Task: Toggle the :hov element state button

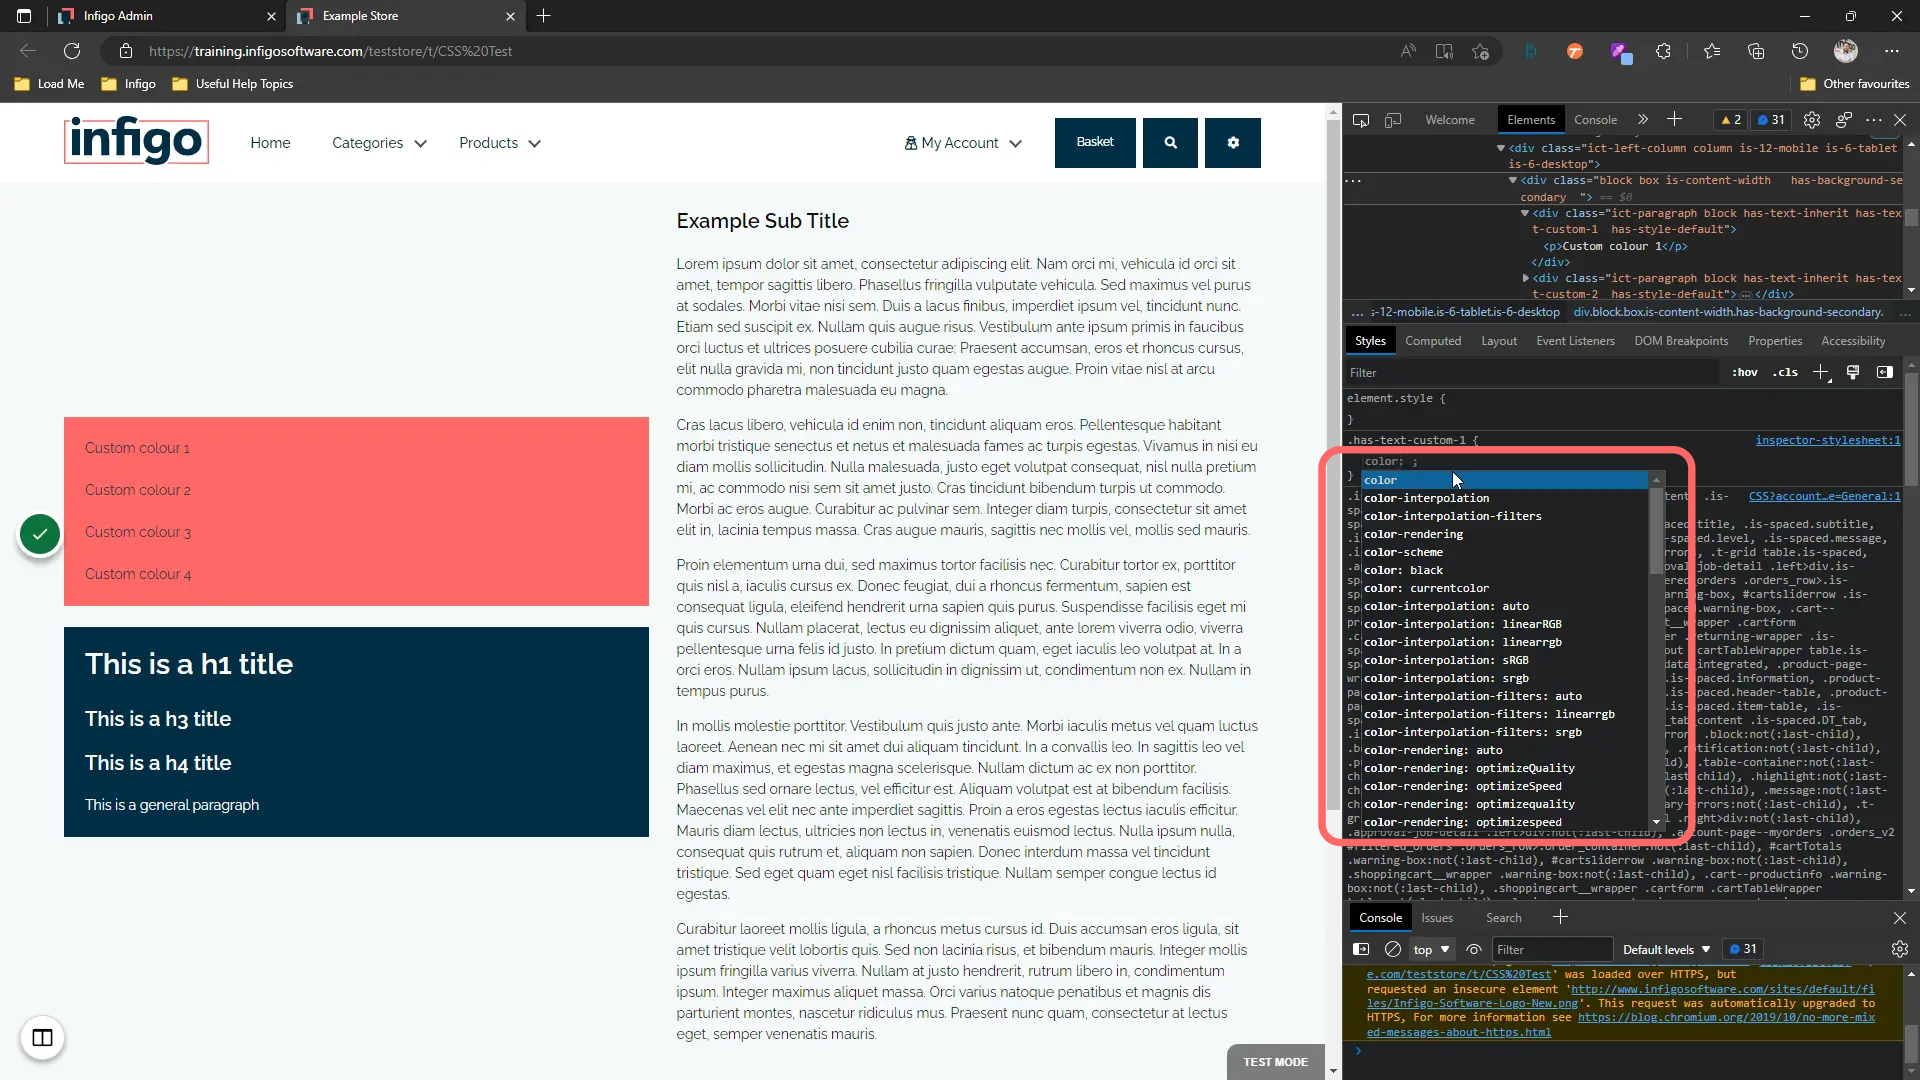Action: 1745,372
